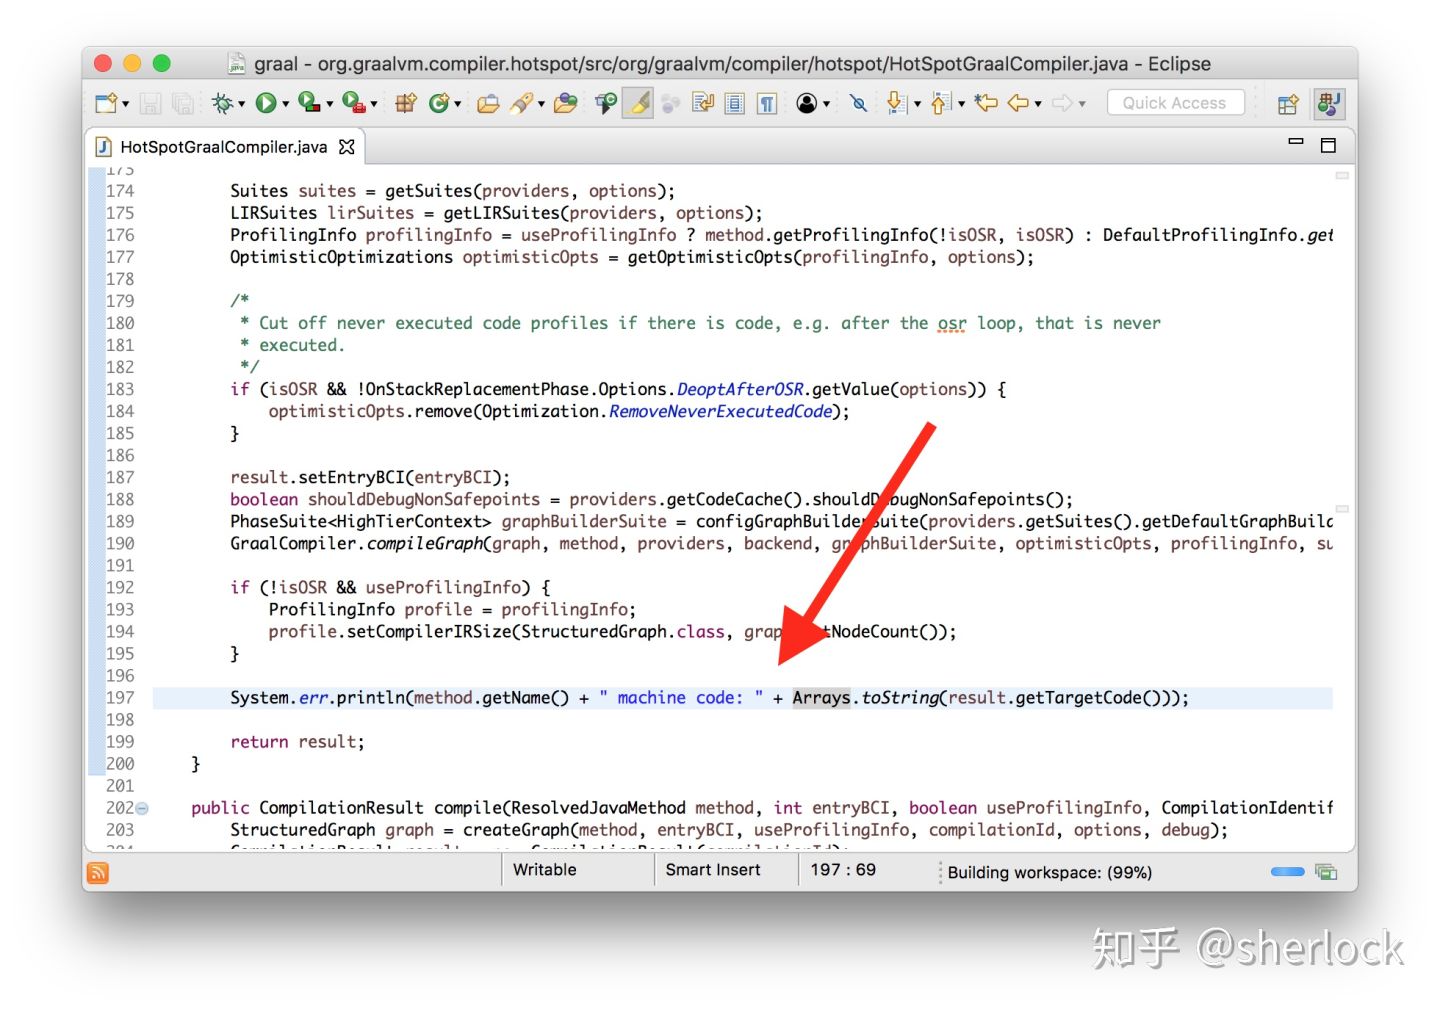Click the Forward navigation arrow
This screenshot has height=1009, width=1440.
(1063, 103)
